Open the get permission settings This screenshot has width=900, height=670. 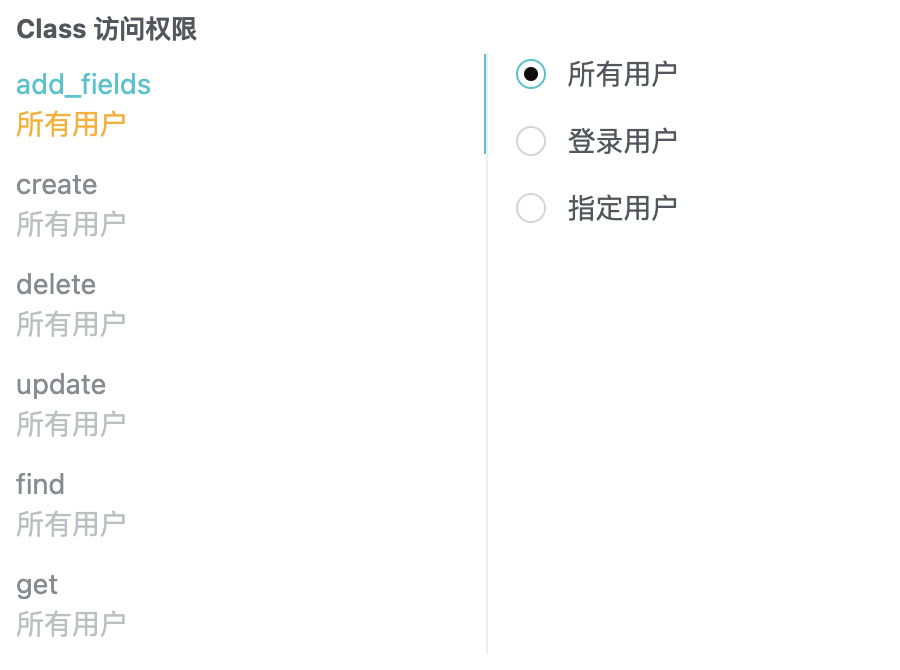(x=36, y=585)
